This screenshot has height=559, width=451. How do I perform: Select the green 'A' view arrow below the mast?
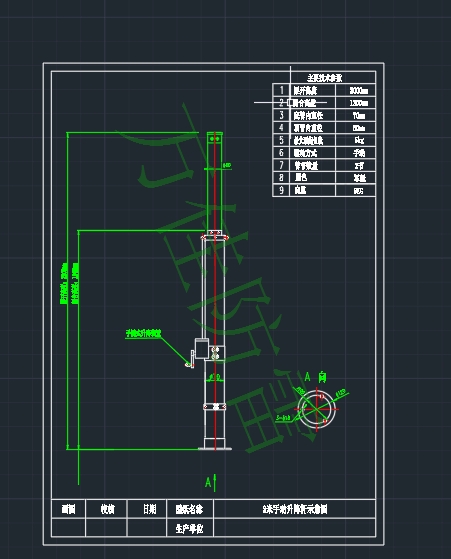coord(211,482)
